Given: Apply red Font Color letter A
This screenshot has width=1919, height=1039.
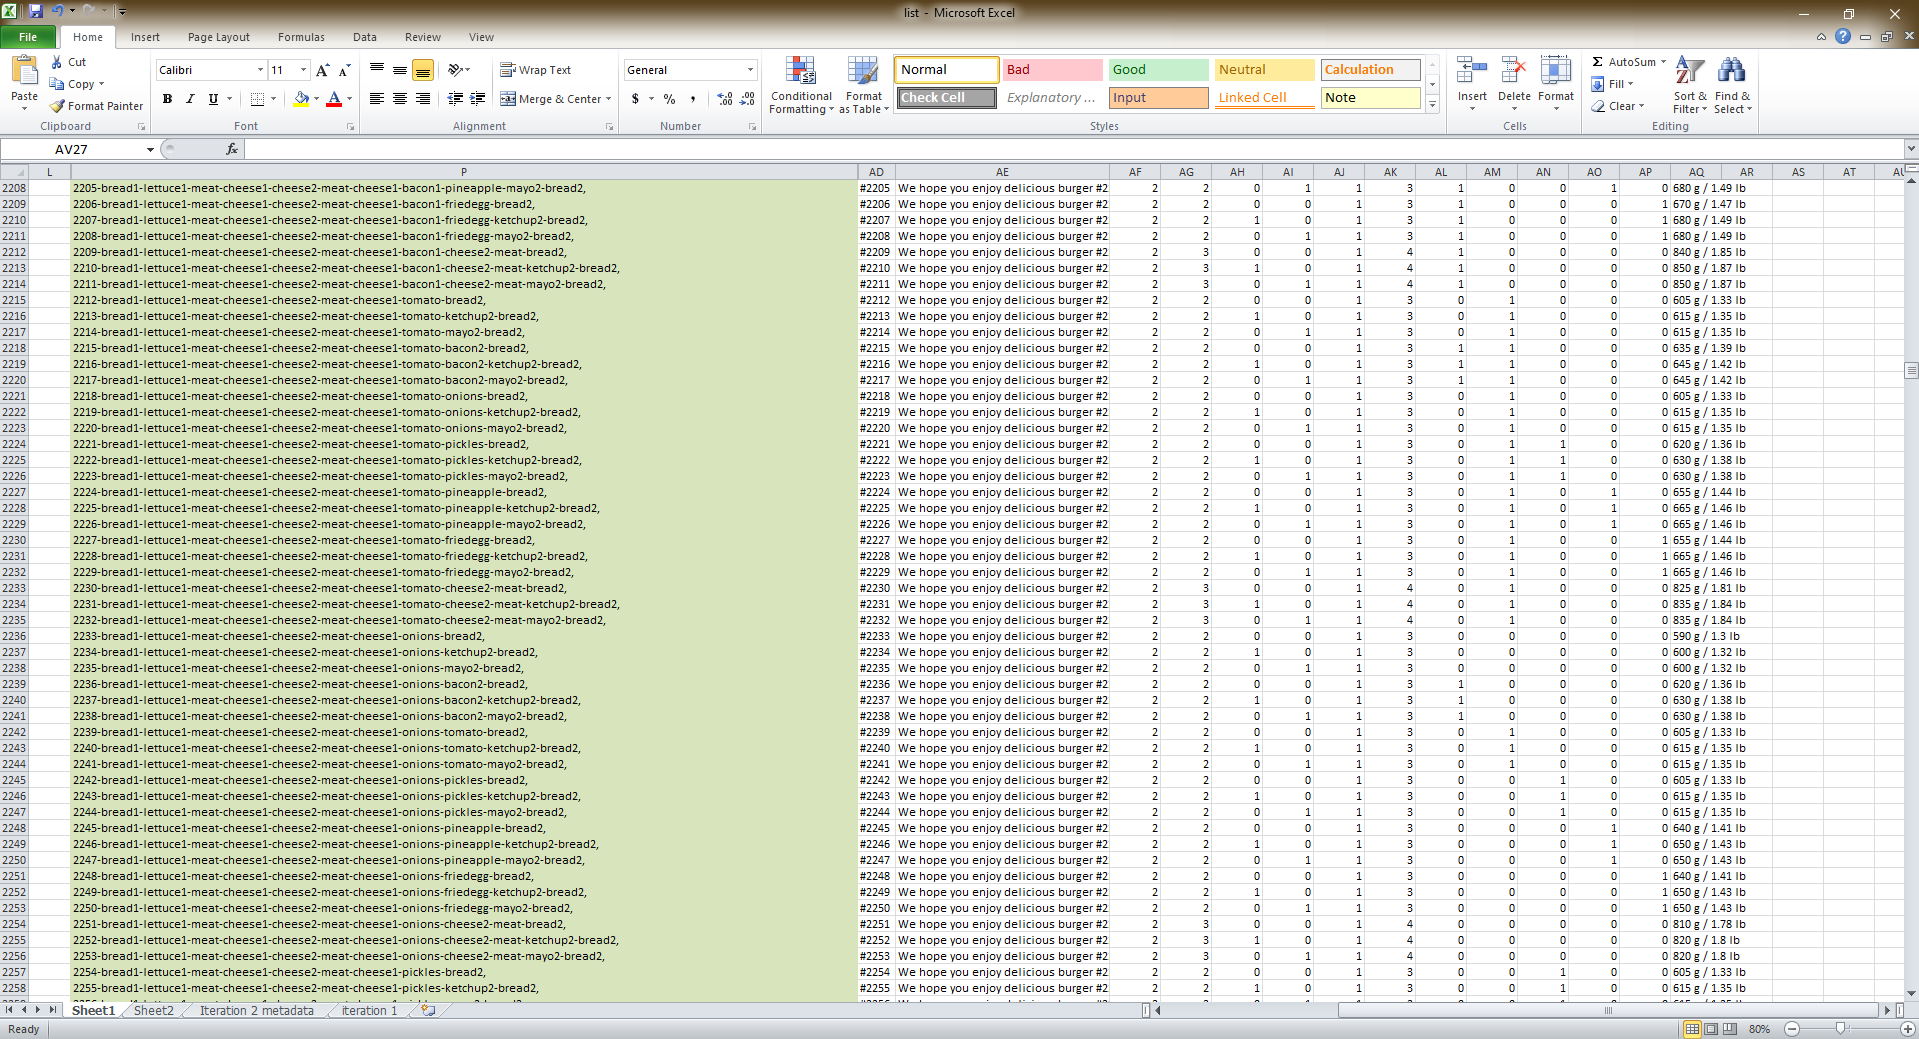Looking at the screenshot, I should pos(334,99).
